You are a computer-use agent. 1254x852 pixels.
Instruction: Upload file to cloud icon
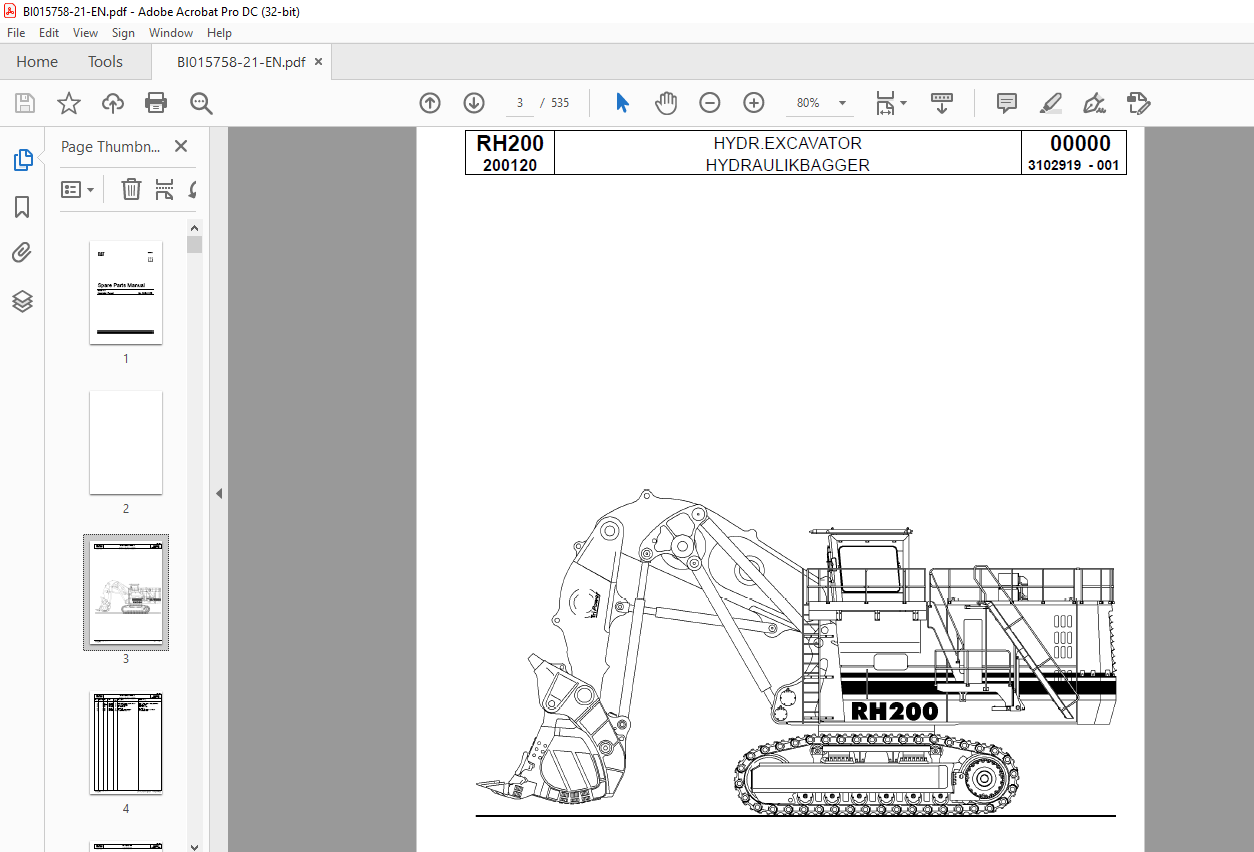pos(113,103)
